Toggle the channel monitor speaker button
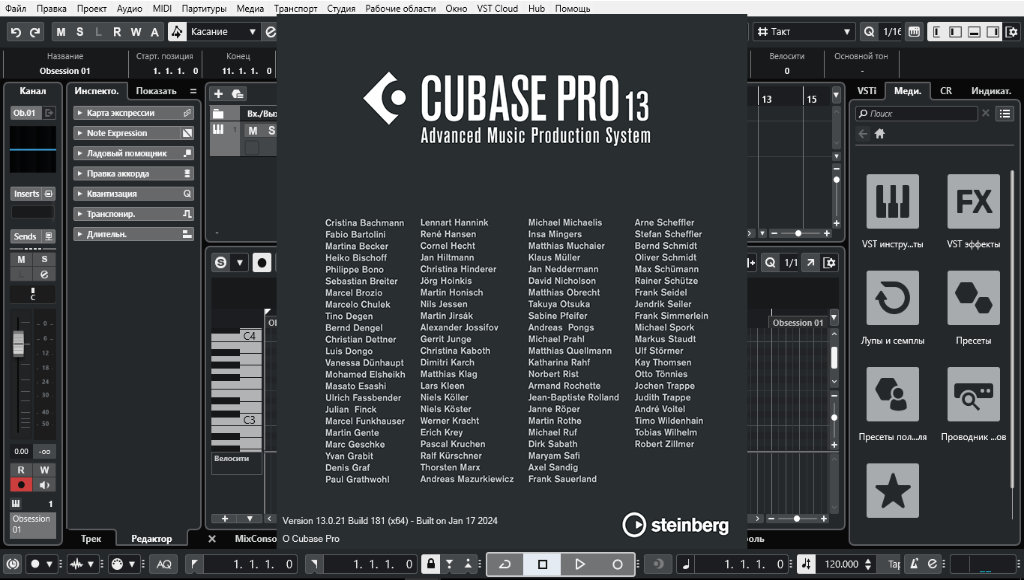Viewport: 1024px width, 580px height. tap(44, 485)
